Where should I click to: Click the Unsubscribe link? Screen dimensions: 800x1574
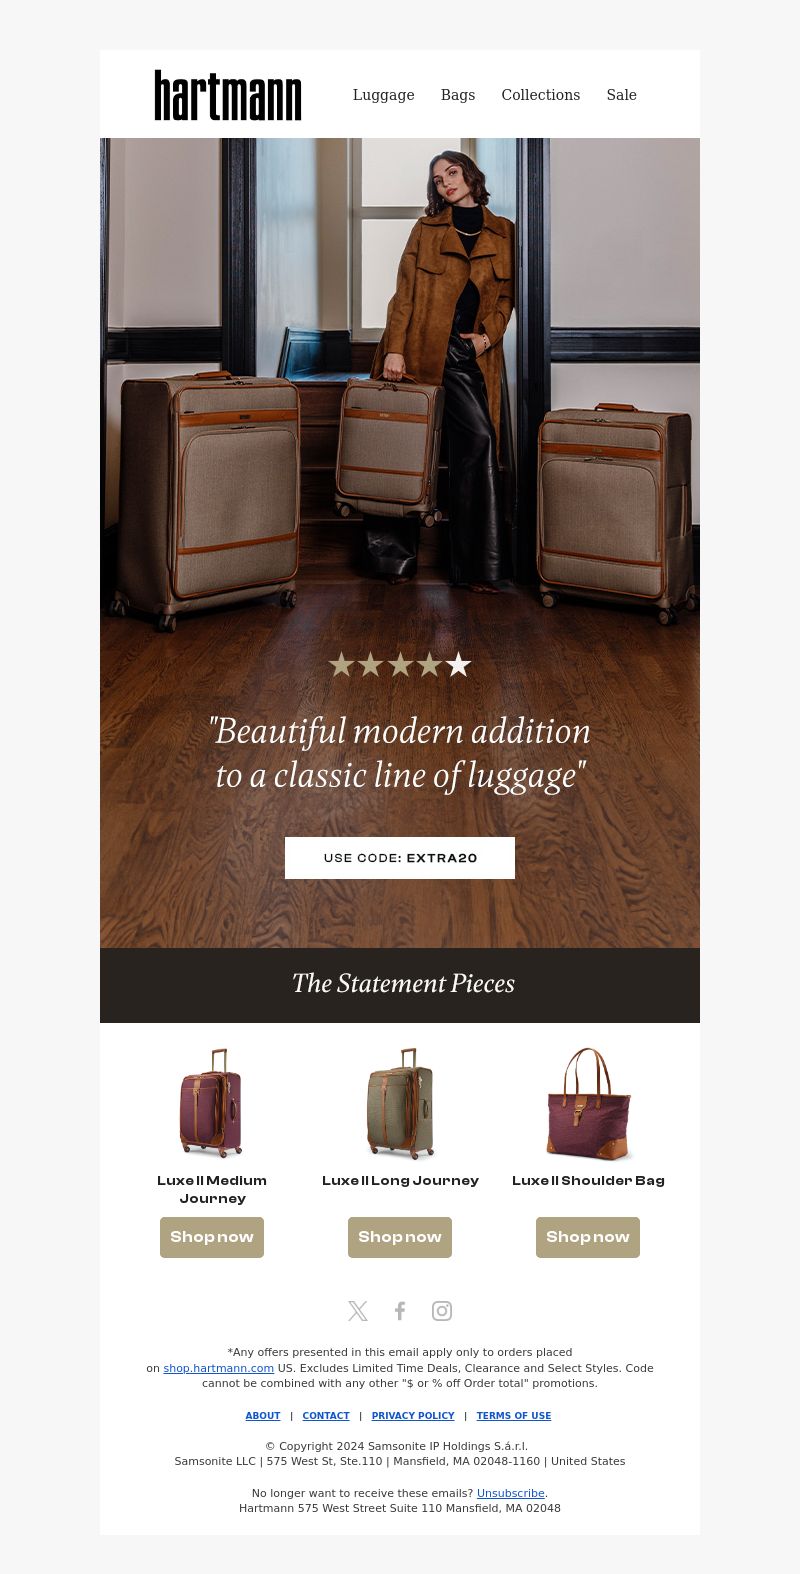(511, 1493)
